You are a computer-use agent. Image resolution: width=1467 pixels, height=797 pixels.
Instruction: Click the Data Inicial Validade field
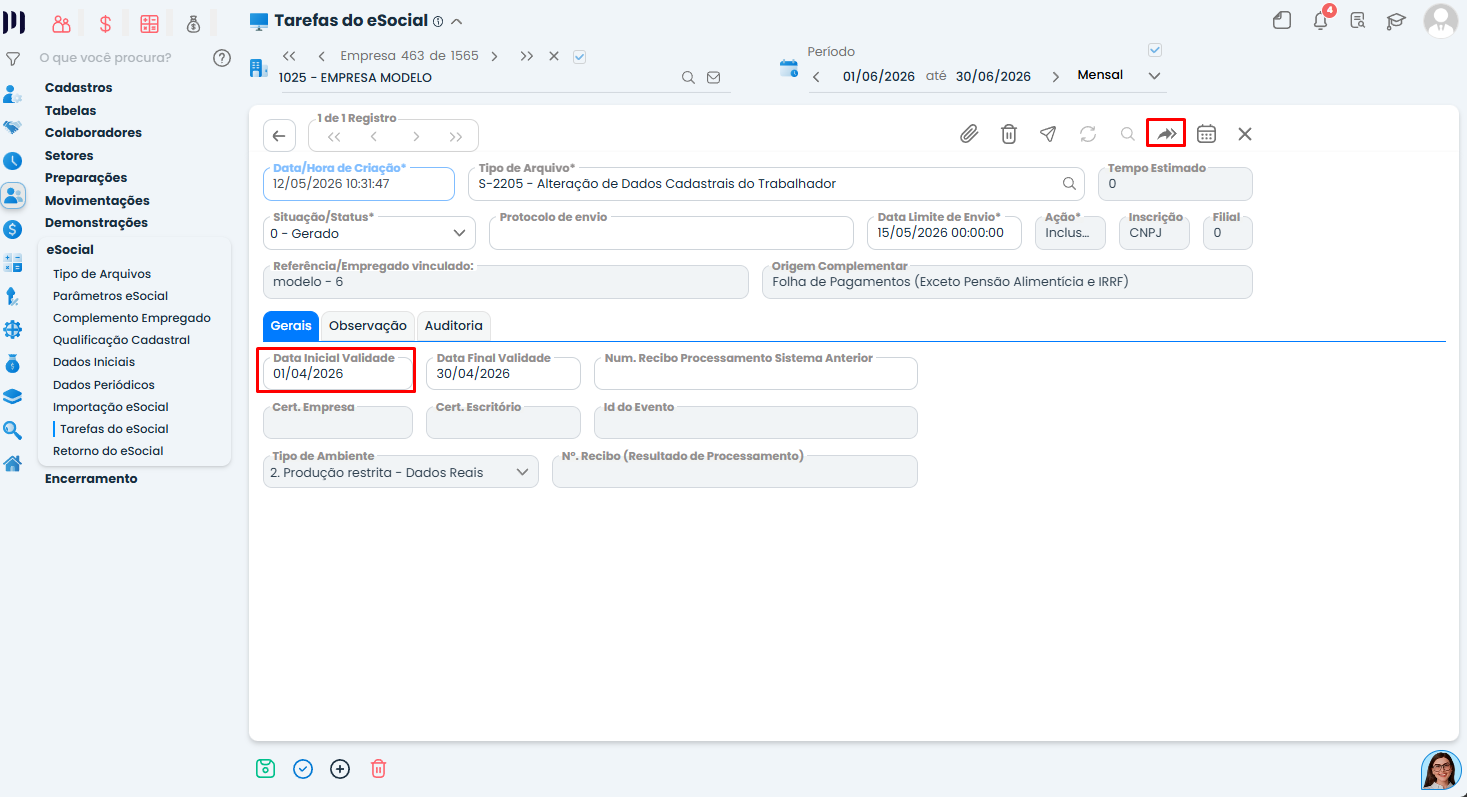tap(338, 373)
